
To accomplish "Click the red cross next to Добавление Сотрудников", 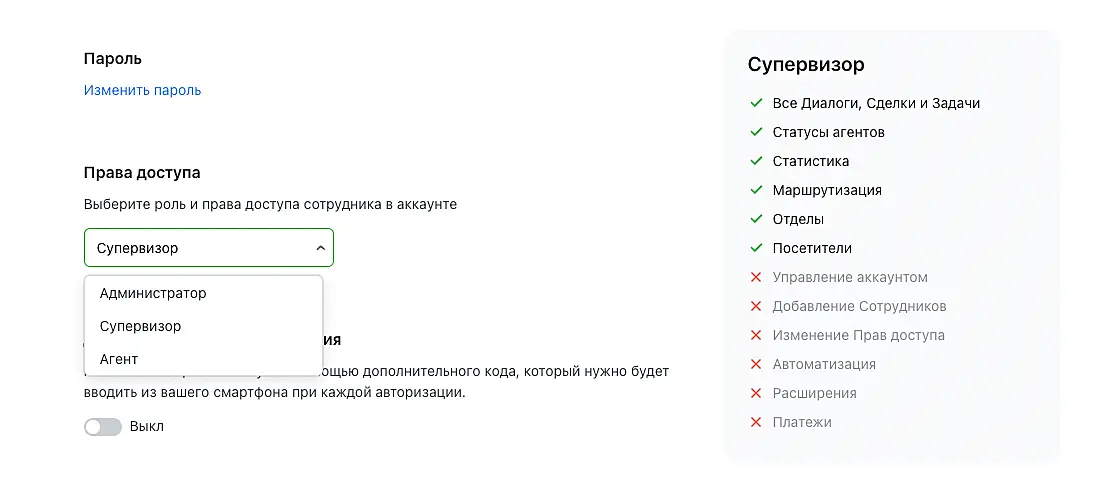I will [x=756, y=306].
